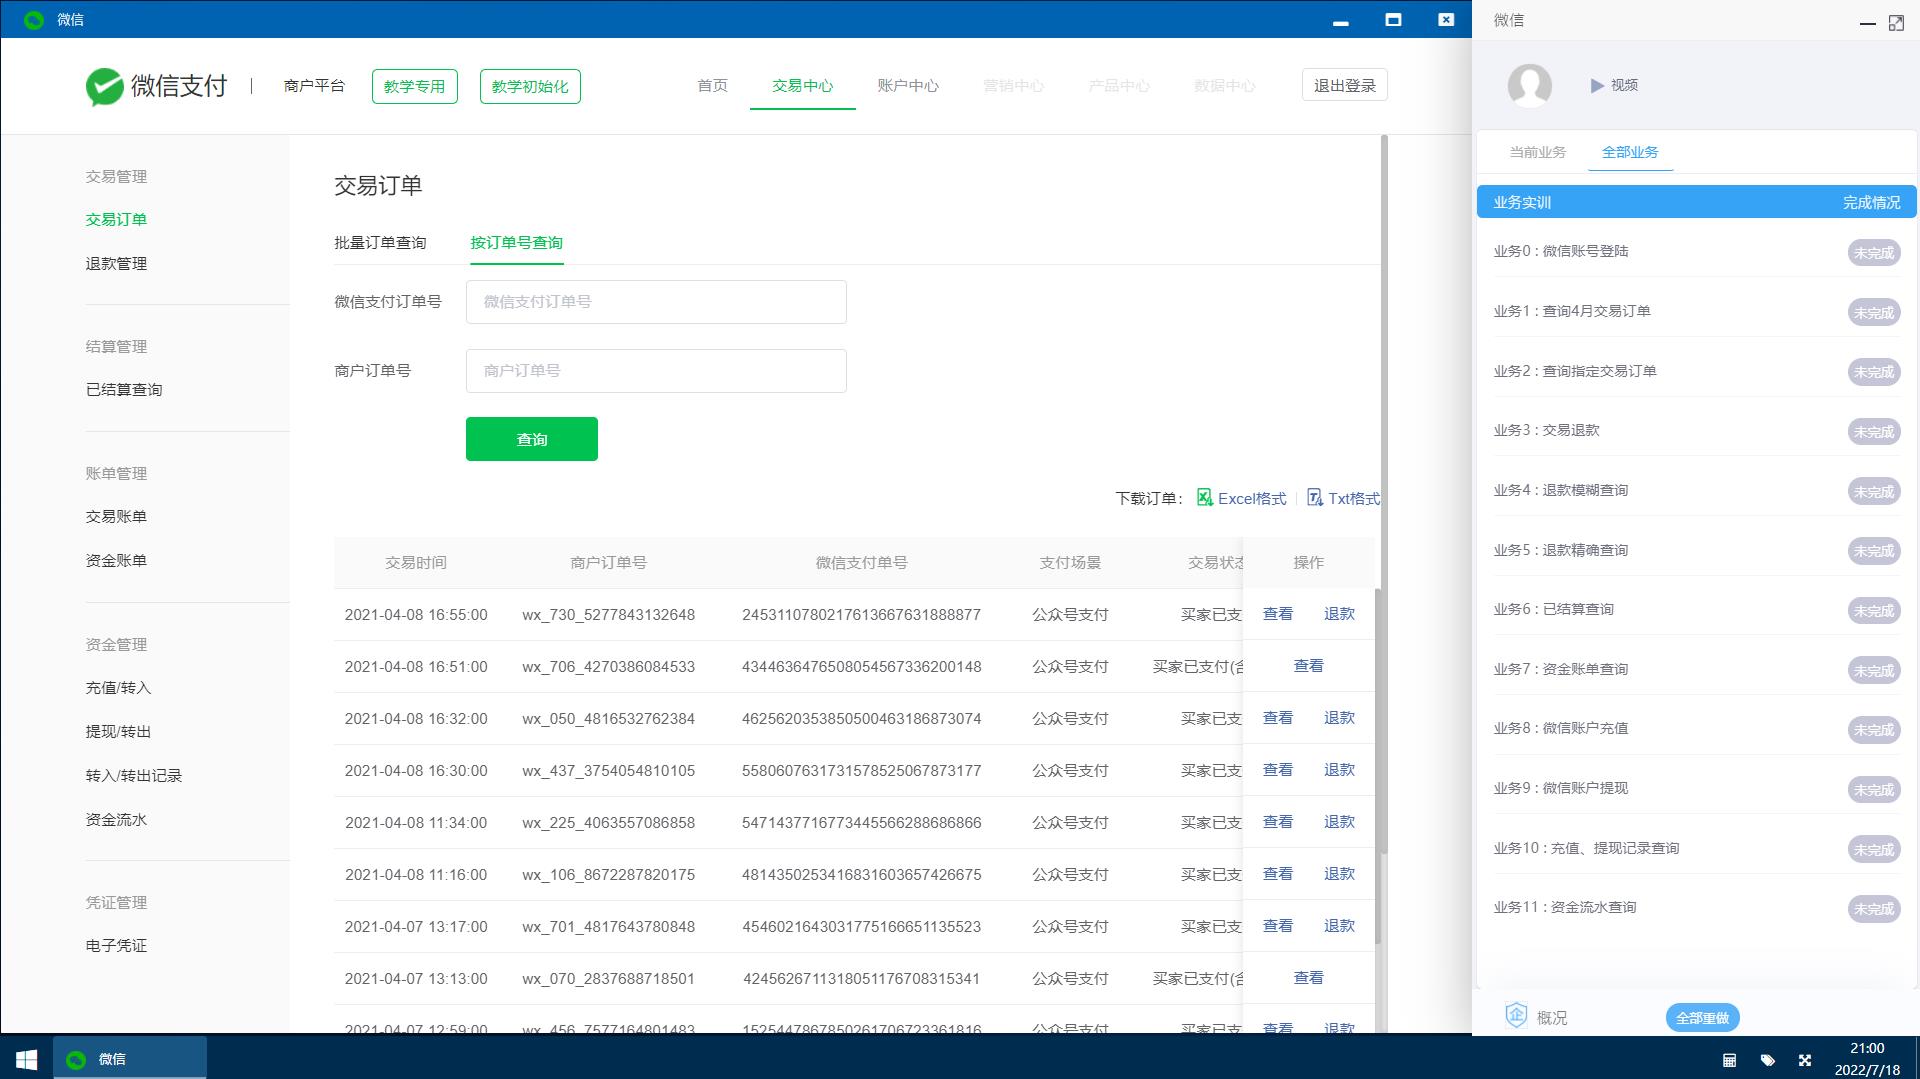Click 查看 for order wx_706_4270386084533

[x=1308, y=666]
